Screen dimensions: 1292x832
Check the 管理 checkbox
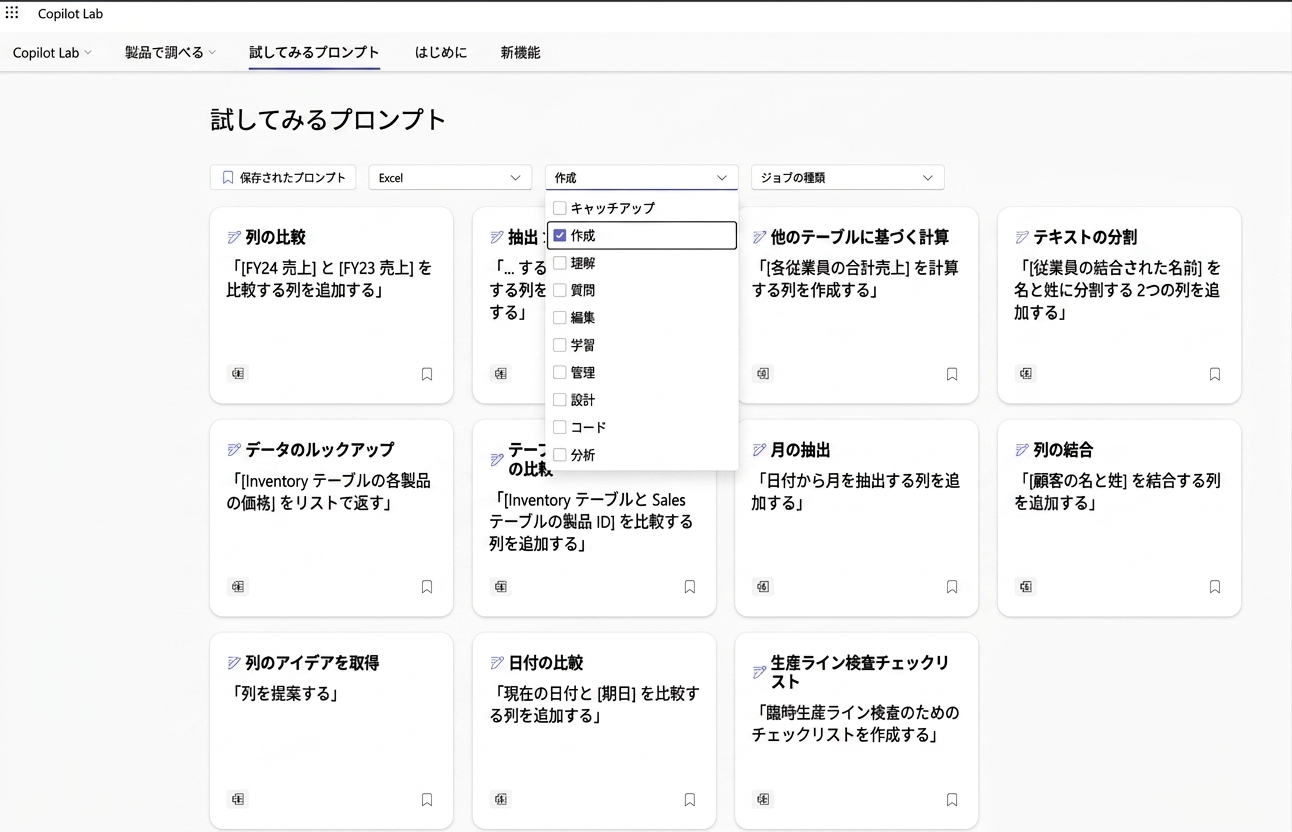pyautogui.click(x=560, y=372)
